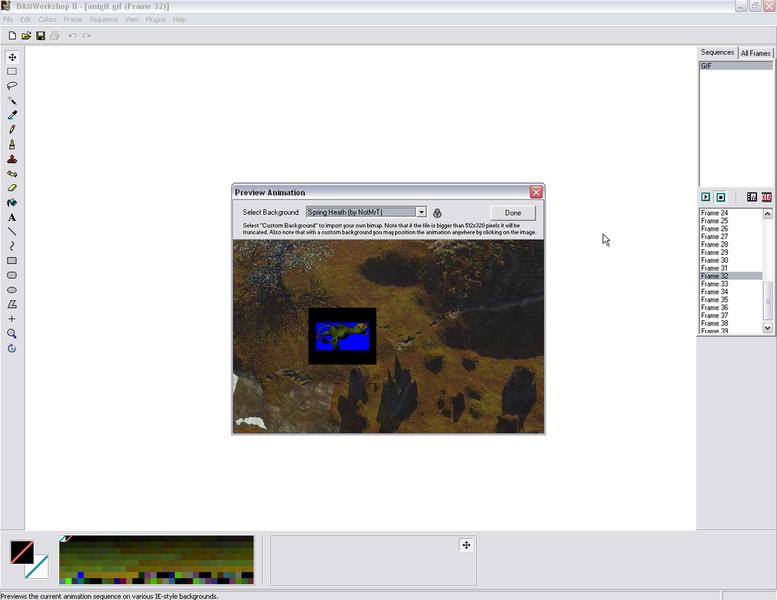Select the Rectangle shape tool
777x600 pixels.
(12, 261)
